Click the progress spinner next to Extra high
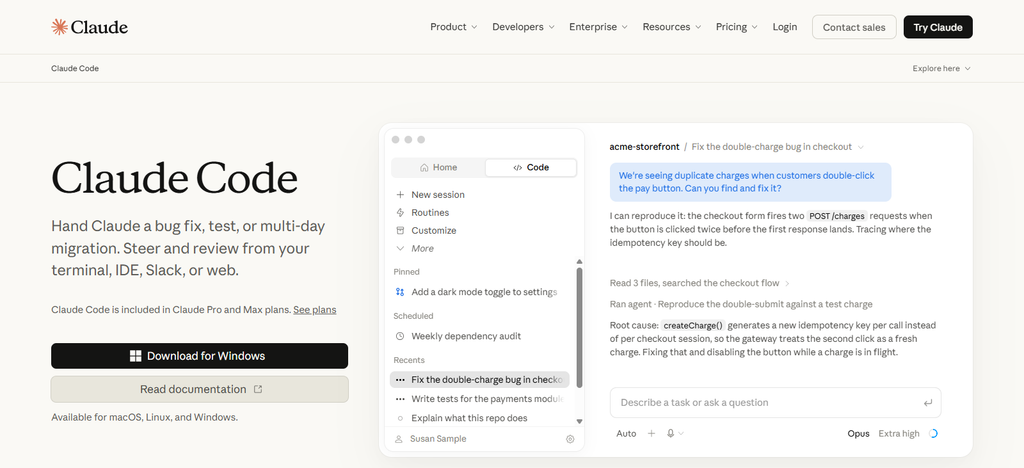Screen dimensions: 1024x468 click(x=933, y=433)
